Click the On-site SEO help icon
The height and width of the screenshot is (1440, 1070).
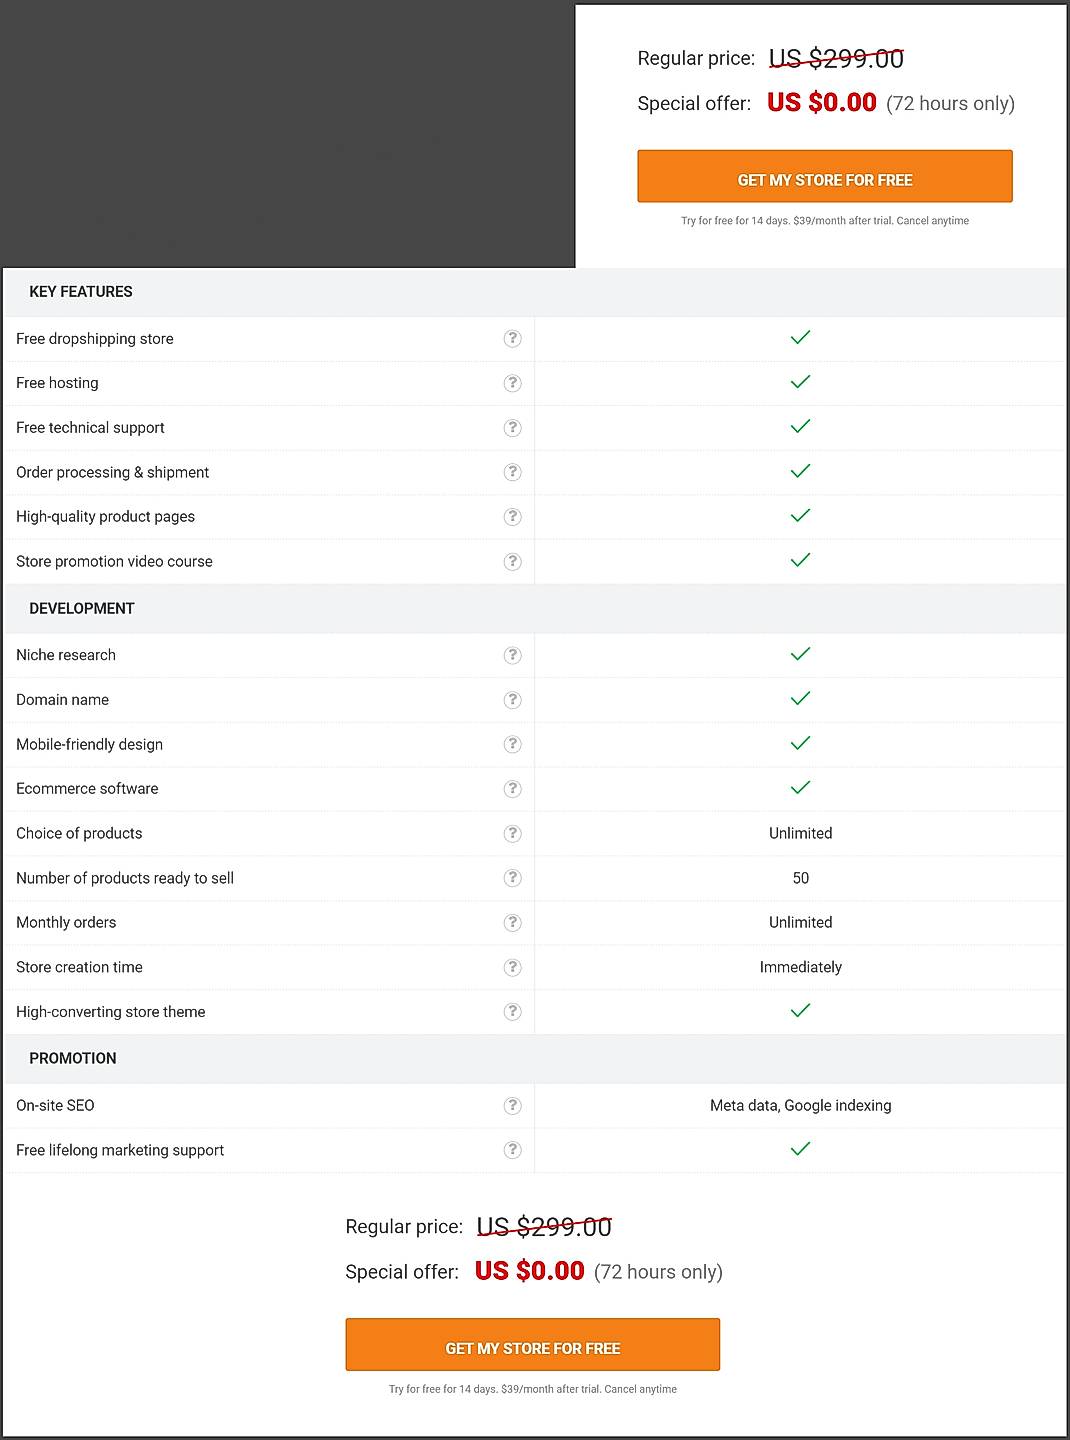click(x=512, y=1105)
